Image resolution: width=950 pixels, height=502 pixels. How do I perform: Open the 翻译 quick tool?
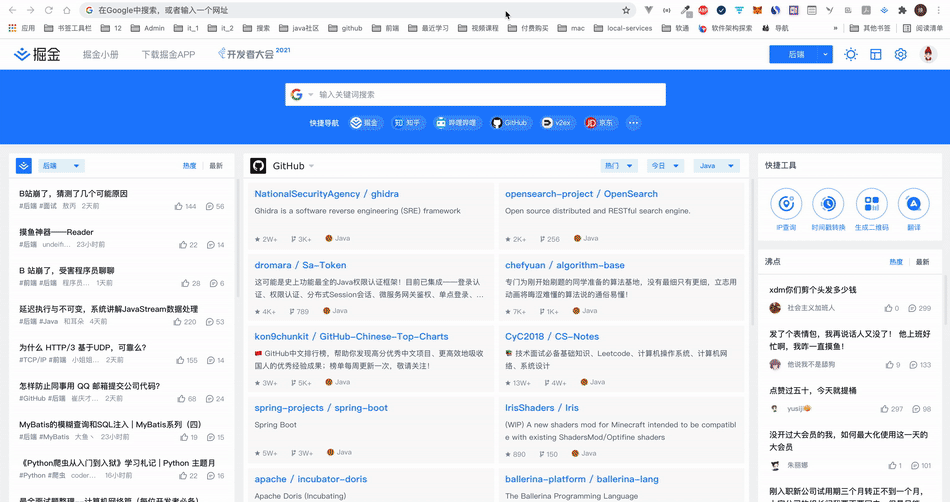pos(914,210)
